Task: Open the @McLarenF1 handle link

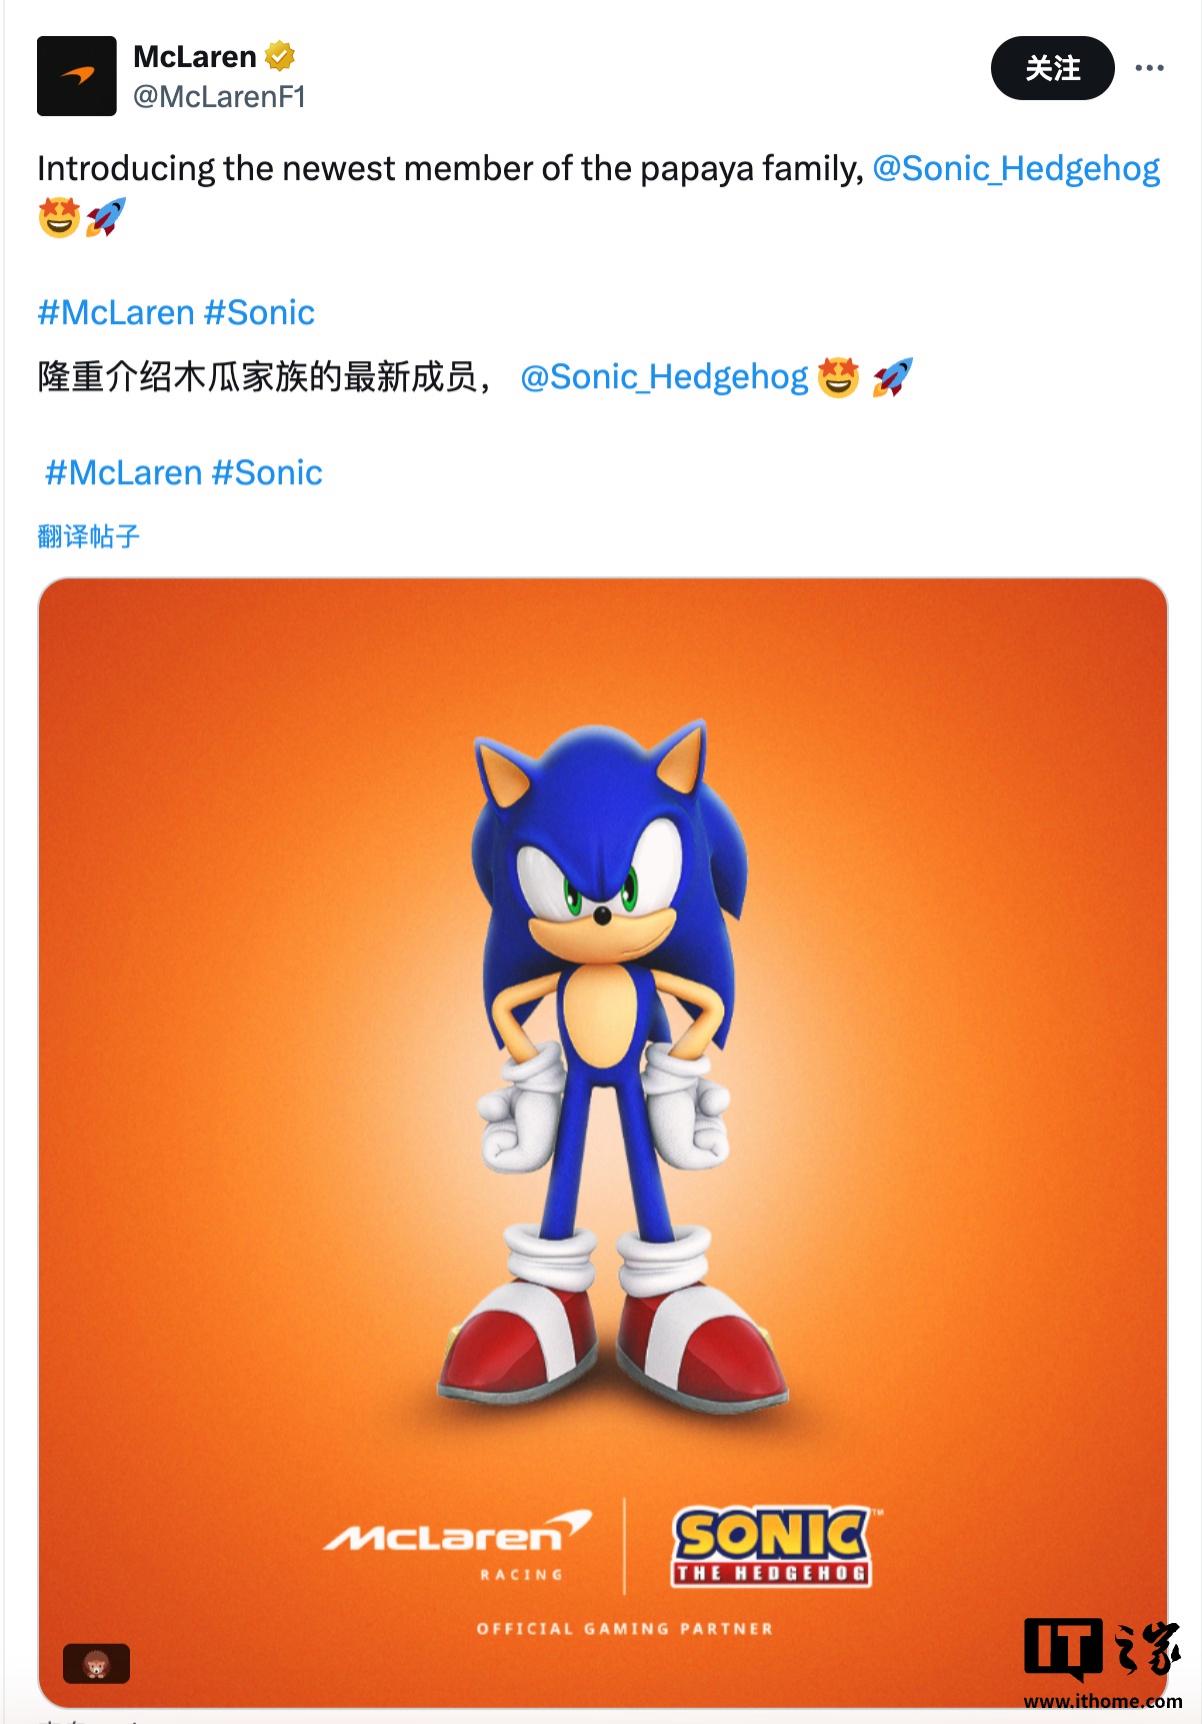Action: pyautogui.click(x=219, y=97)
